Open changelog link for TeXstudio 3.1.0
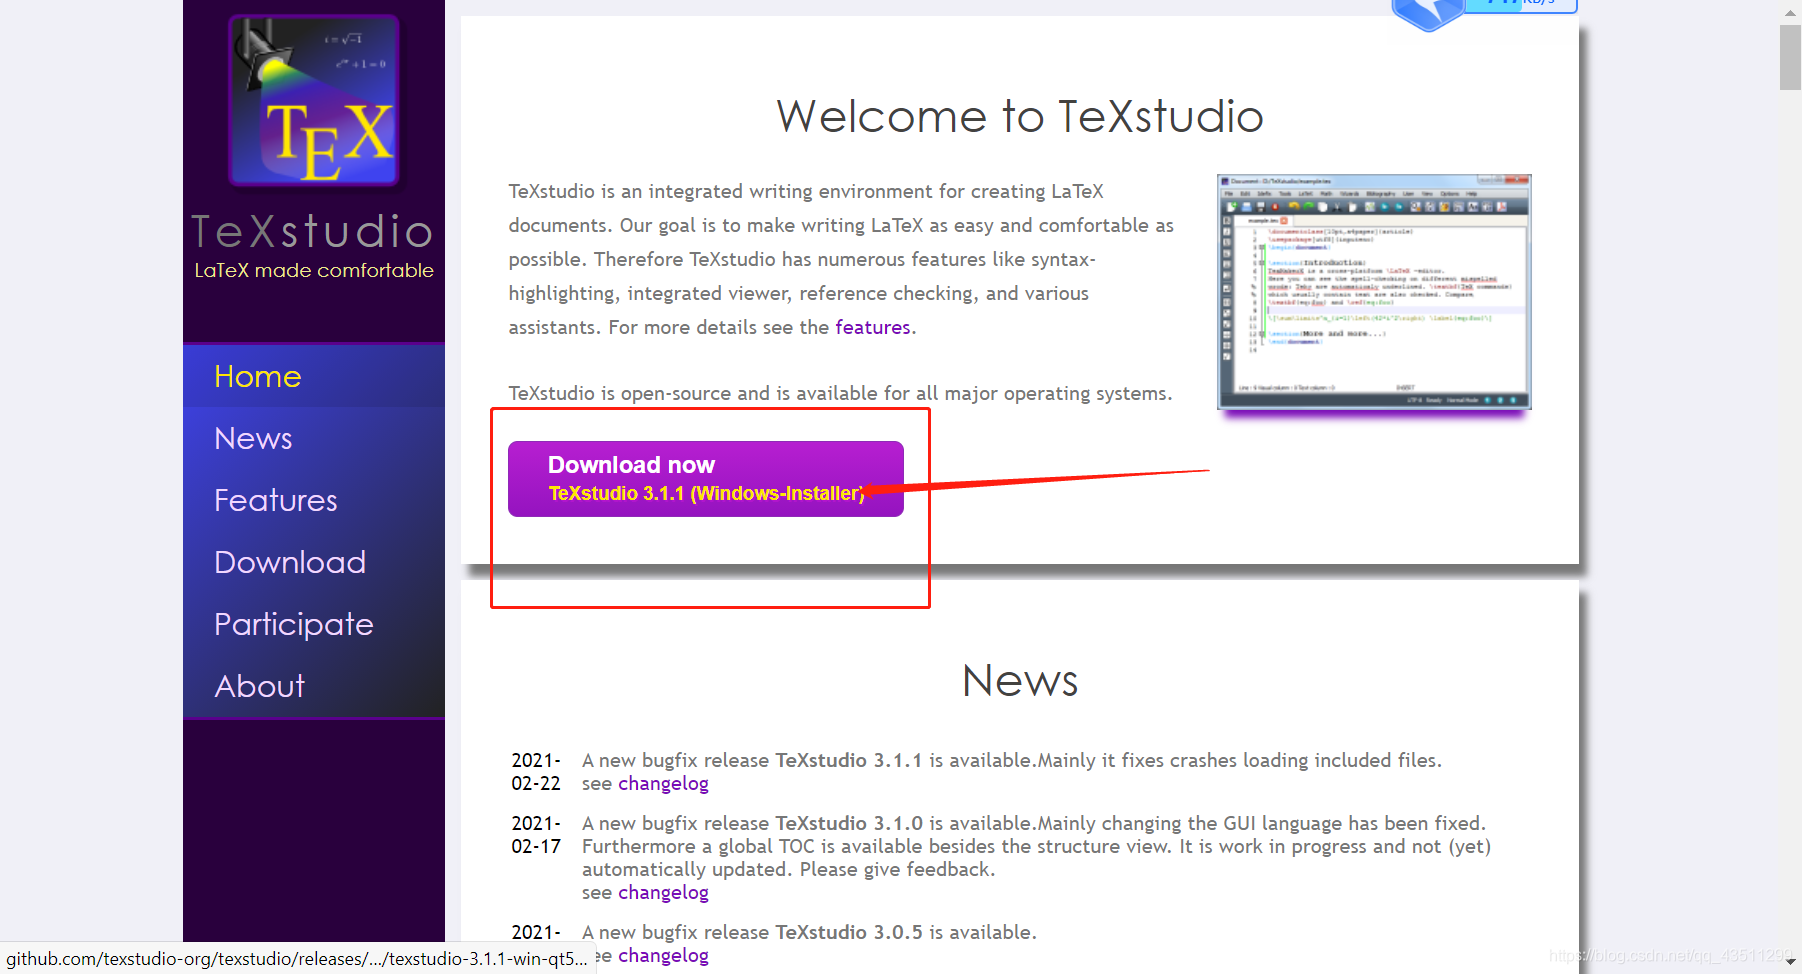Viewport: 1802px width, 974px height. tap(663, 893)
